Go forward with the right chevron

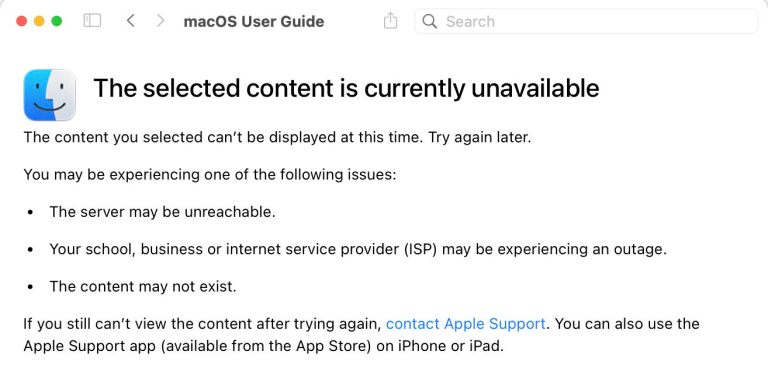tap(160, 21)
